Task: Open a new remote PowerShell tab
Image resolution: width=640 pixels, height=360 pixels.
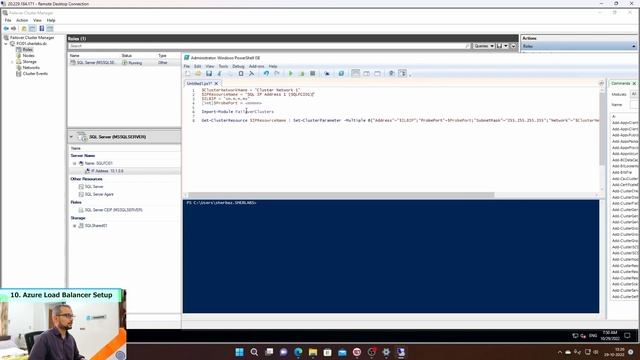Action: coord(327,73)
